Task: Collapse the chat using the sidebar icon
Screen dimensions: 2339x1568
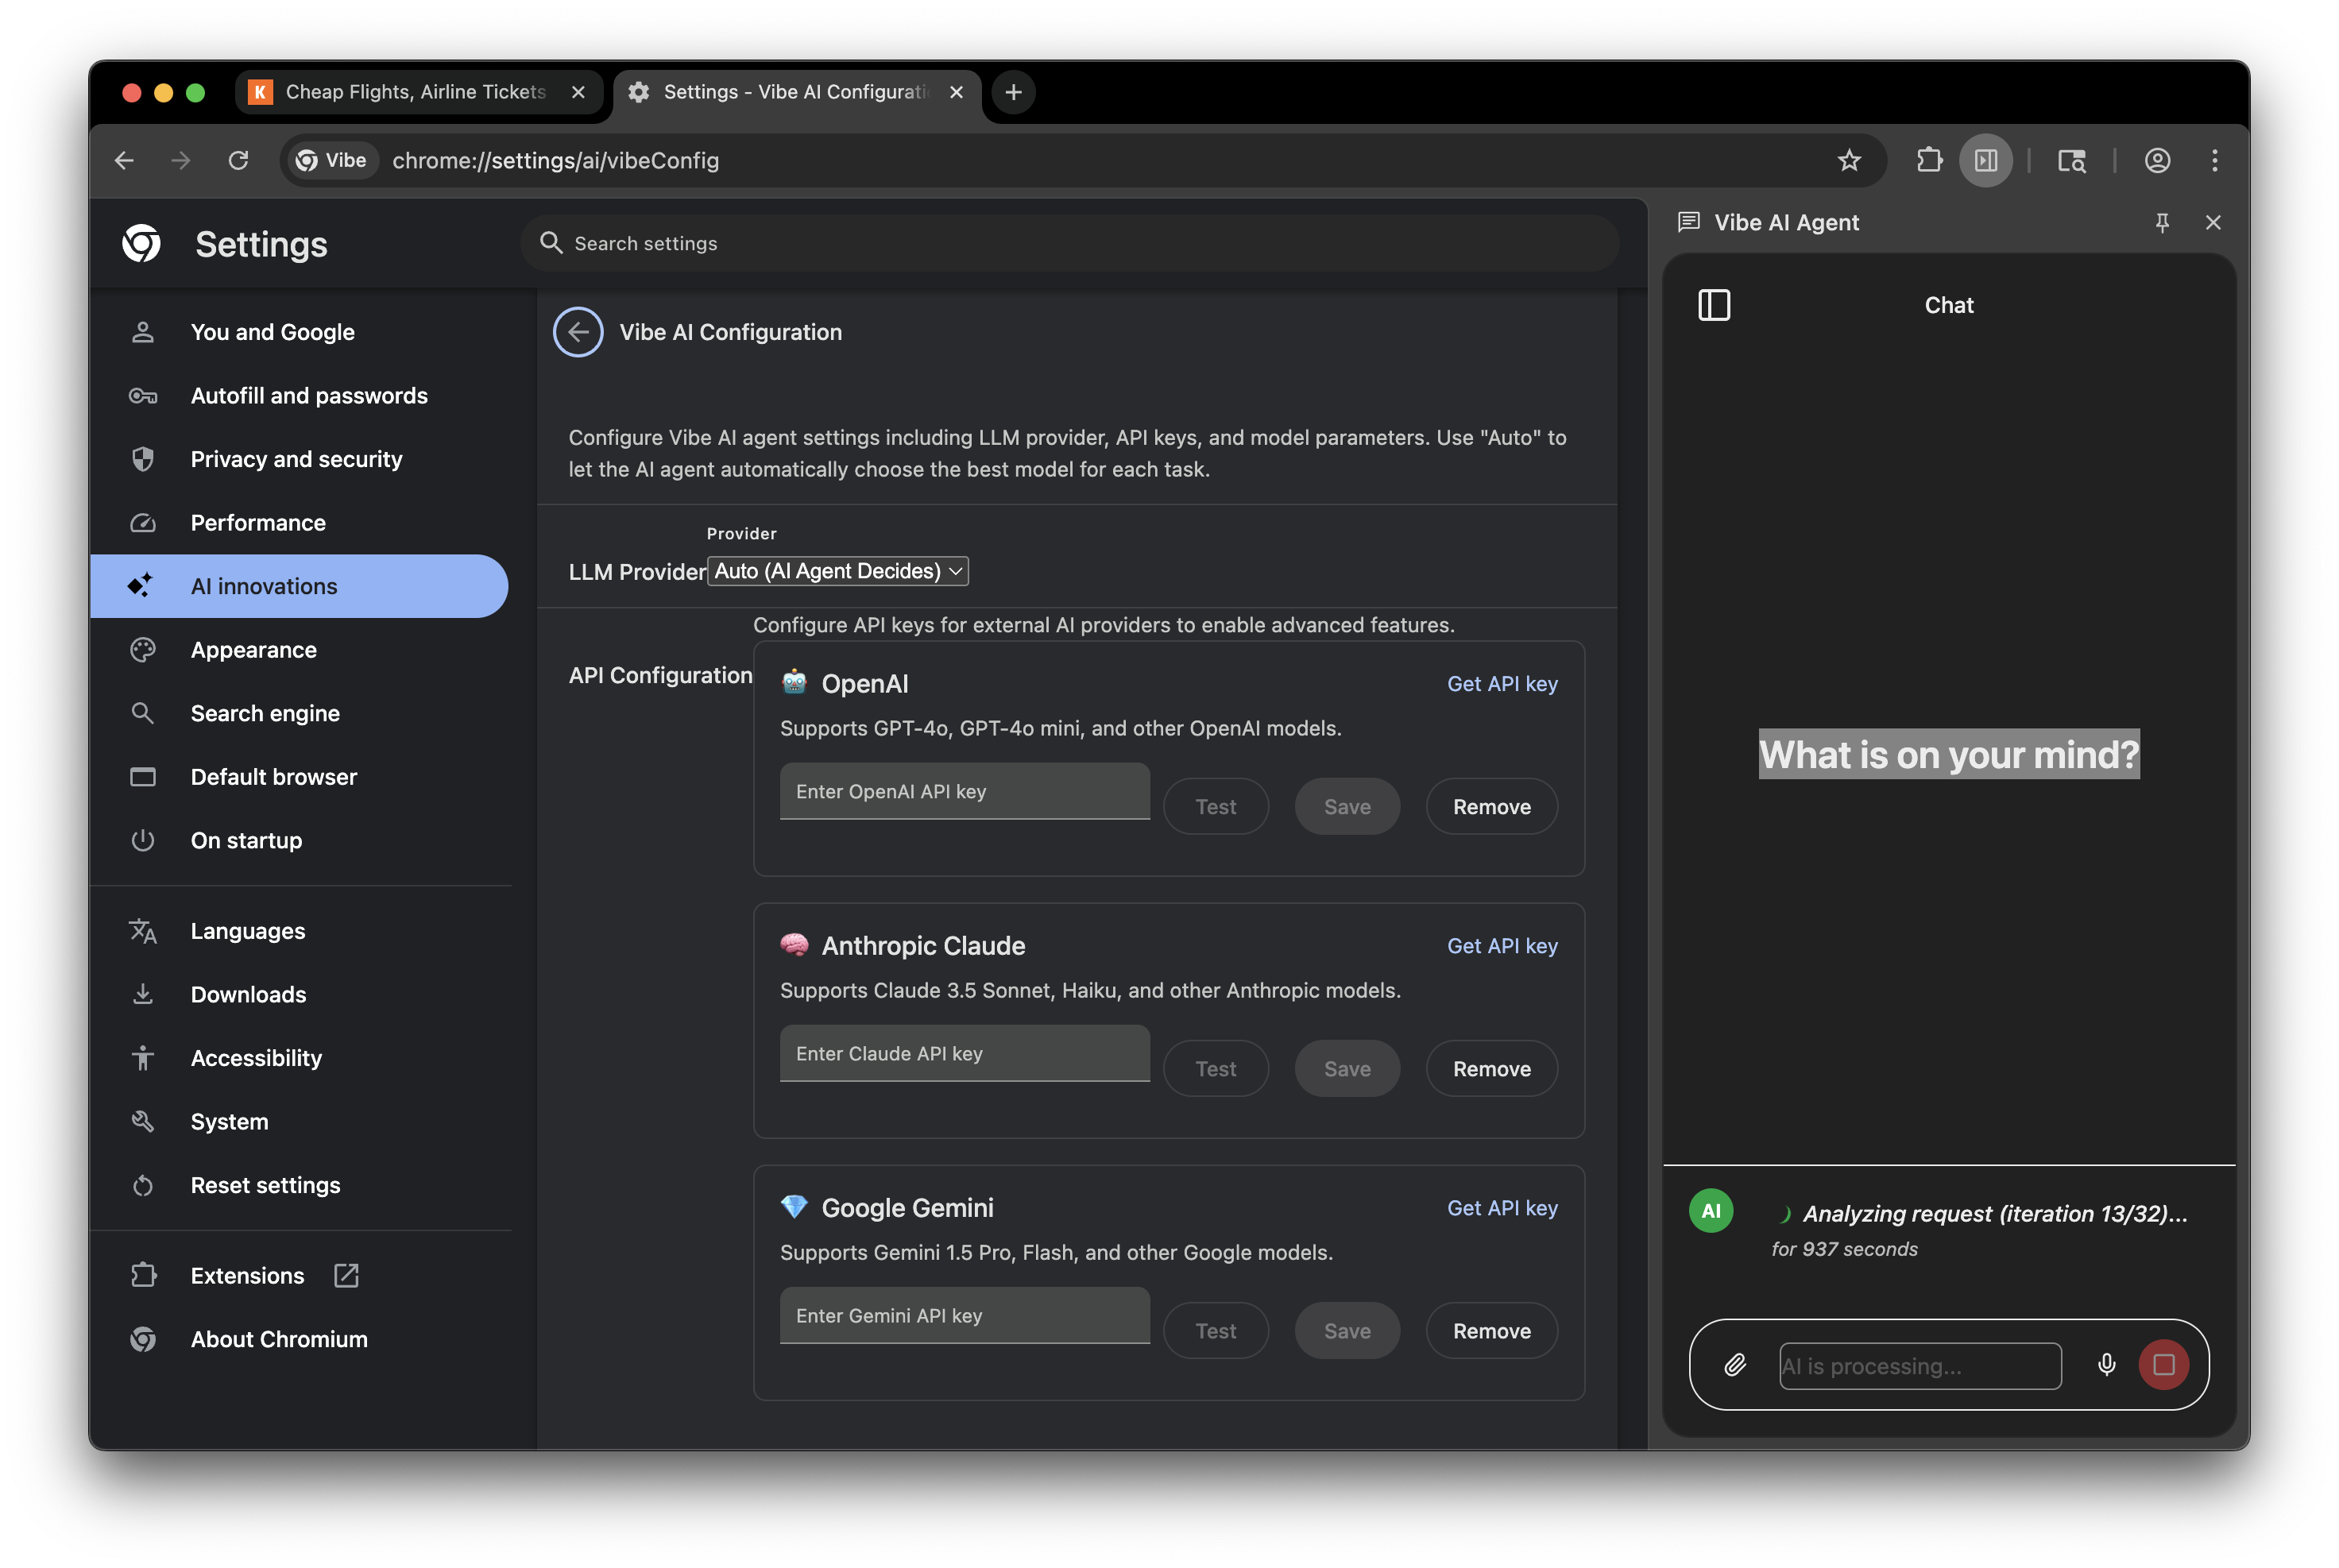Action: click(1714, 305)
